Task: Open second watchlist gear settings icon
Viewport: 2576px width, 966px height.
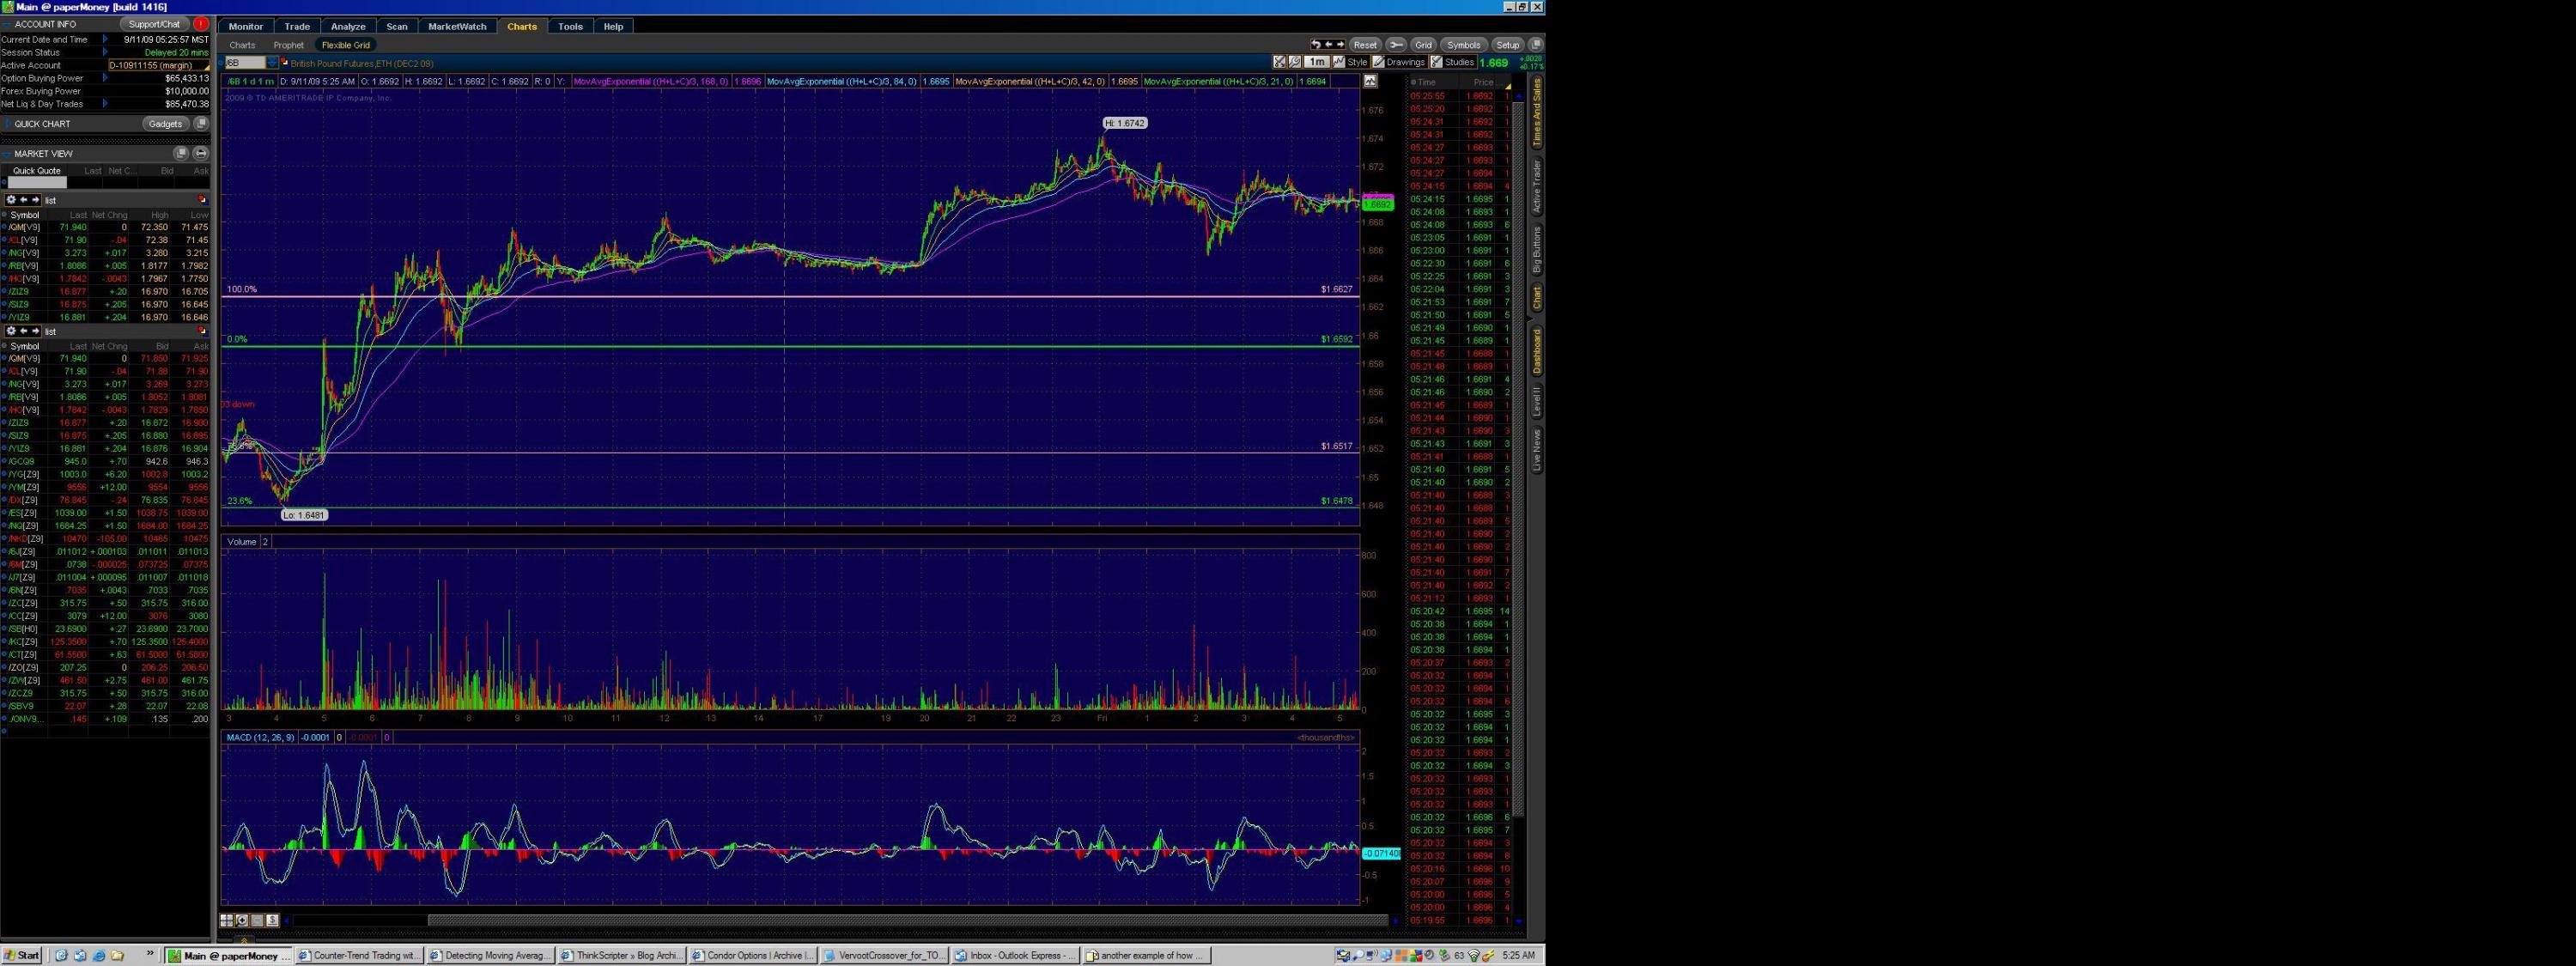Action: click(11, 331)
